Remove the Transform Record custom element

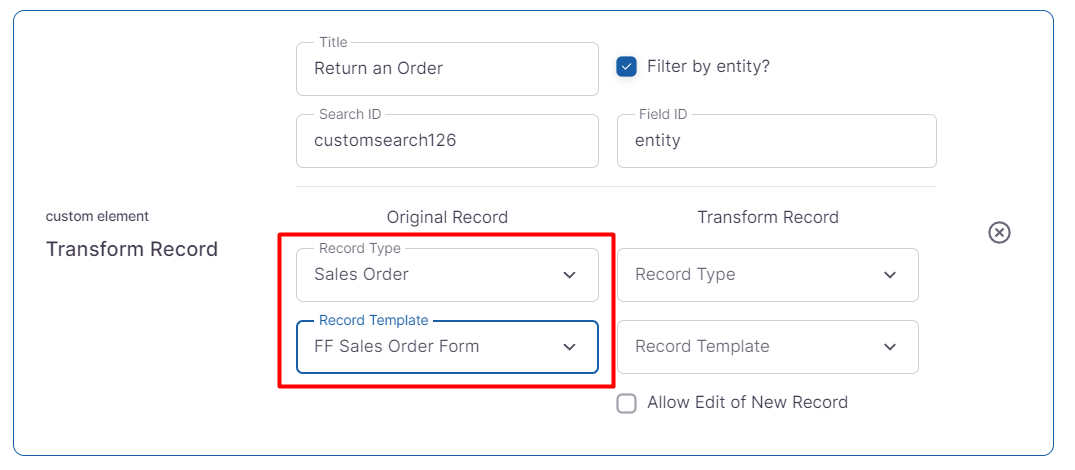point(999,233)
